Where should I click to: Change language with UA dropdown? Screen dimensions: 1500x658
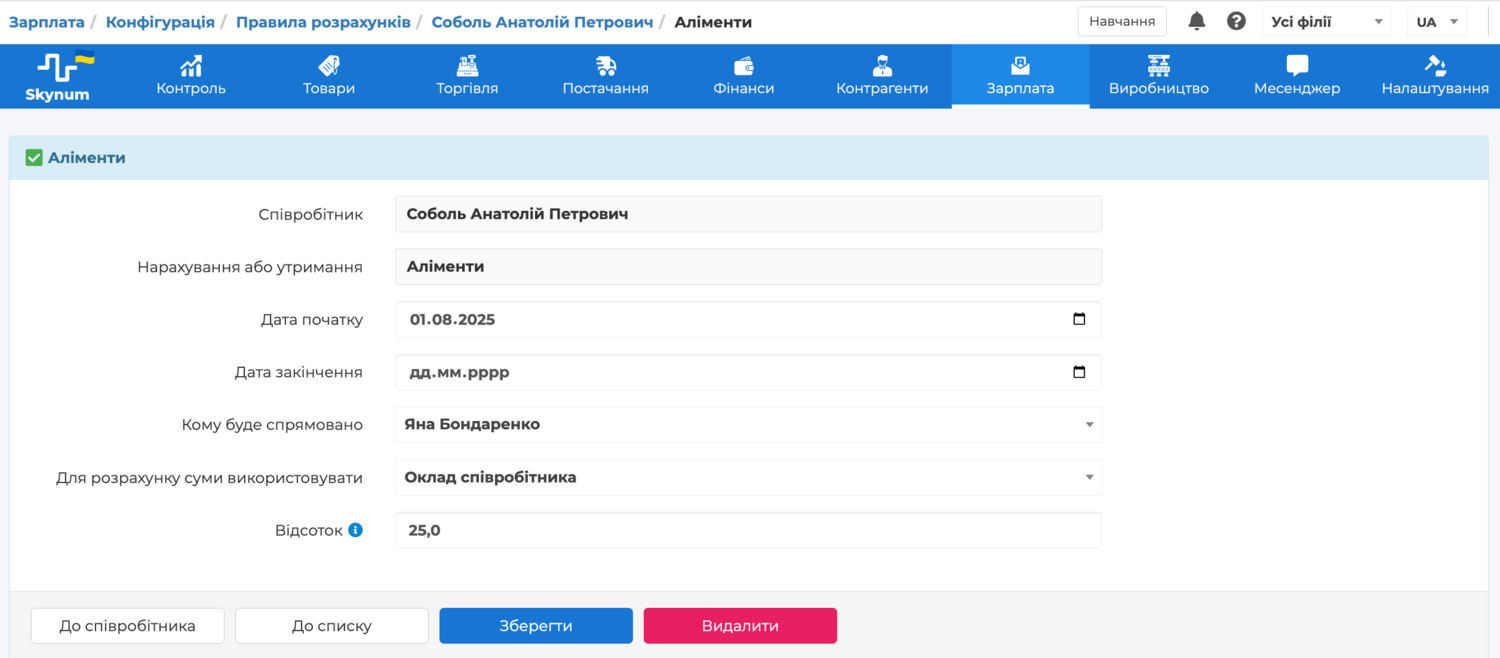[1436, 22]
